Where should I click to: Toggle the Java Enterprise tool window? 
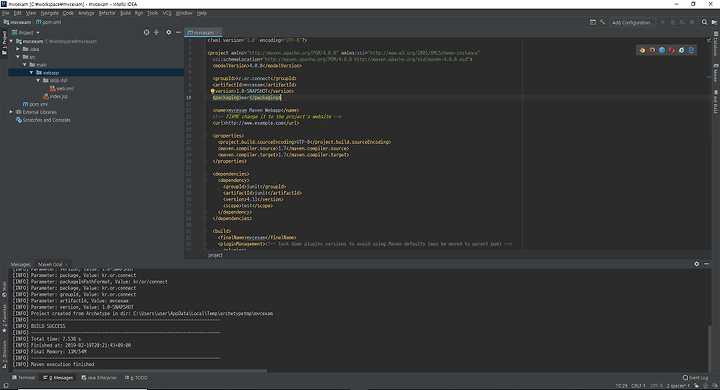coord(99,378)
